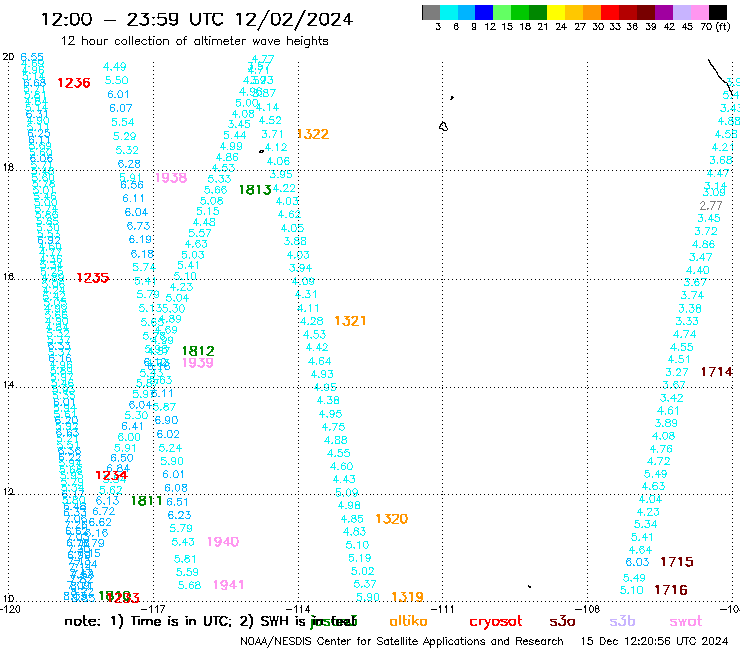The width and height of the screenshot is (740, 650).
Task: Click the altika pass label 1322
Action: tap(313, 134)
